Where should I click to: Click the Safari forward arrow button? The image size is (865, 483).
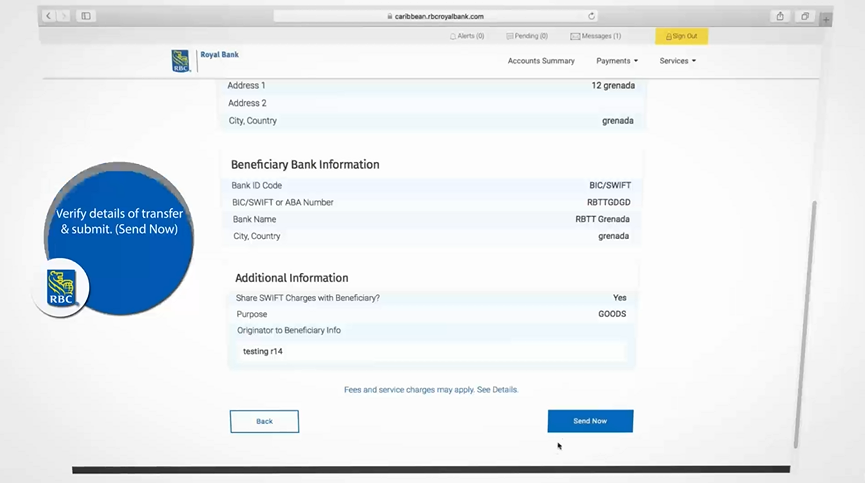[63, 16]
